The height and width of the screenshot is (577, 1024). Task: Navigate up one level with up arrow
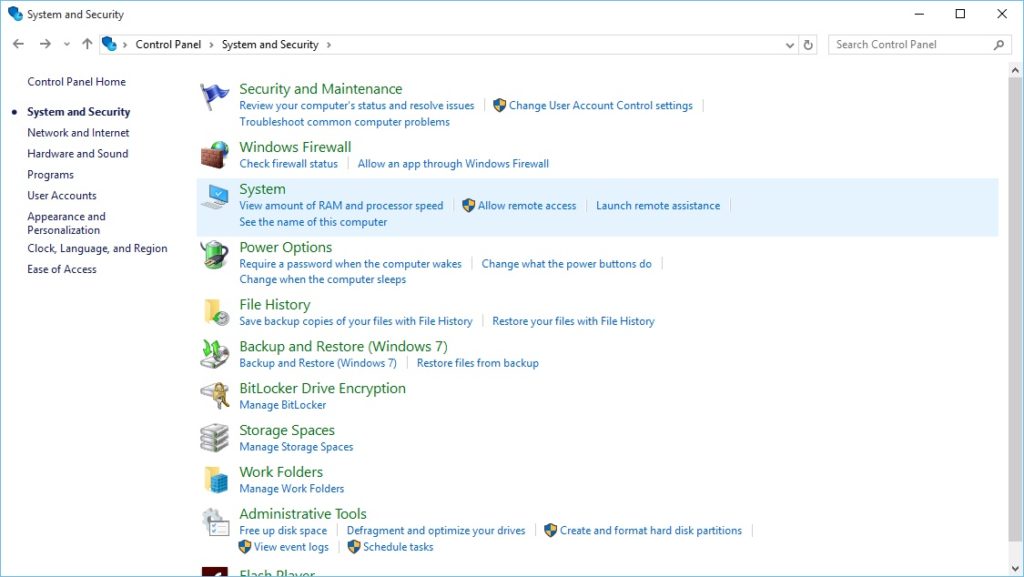[x=87, y=45]
